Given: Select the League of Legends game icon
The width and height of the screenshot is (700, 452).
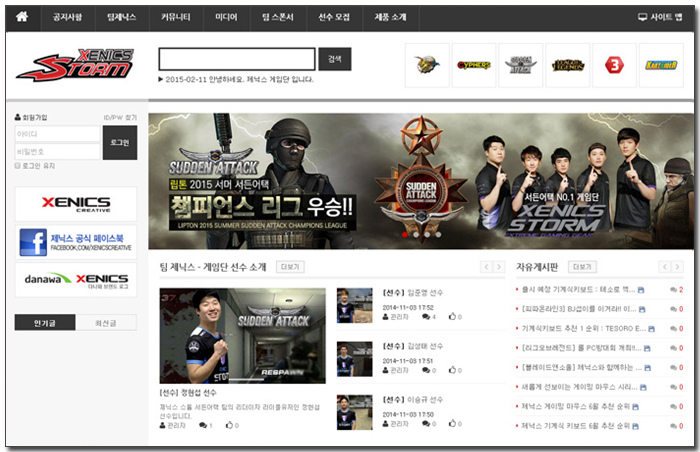Looking at the screenshot, I should click(x=568, y=65).
